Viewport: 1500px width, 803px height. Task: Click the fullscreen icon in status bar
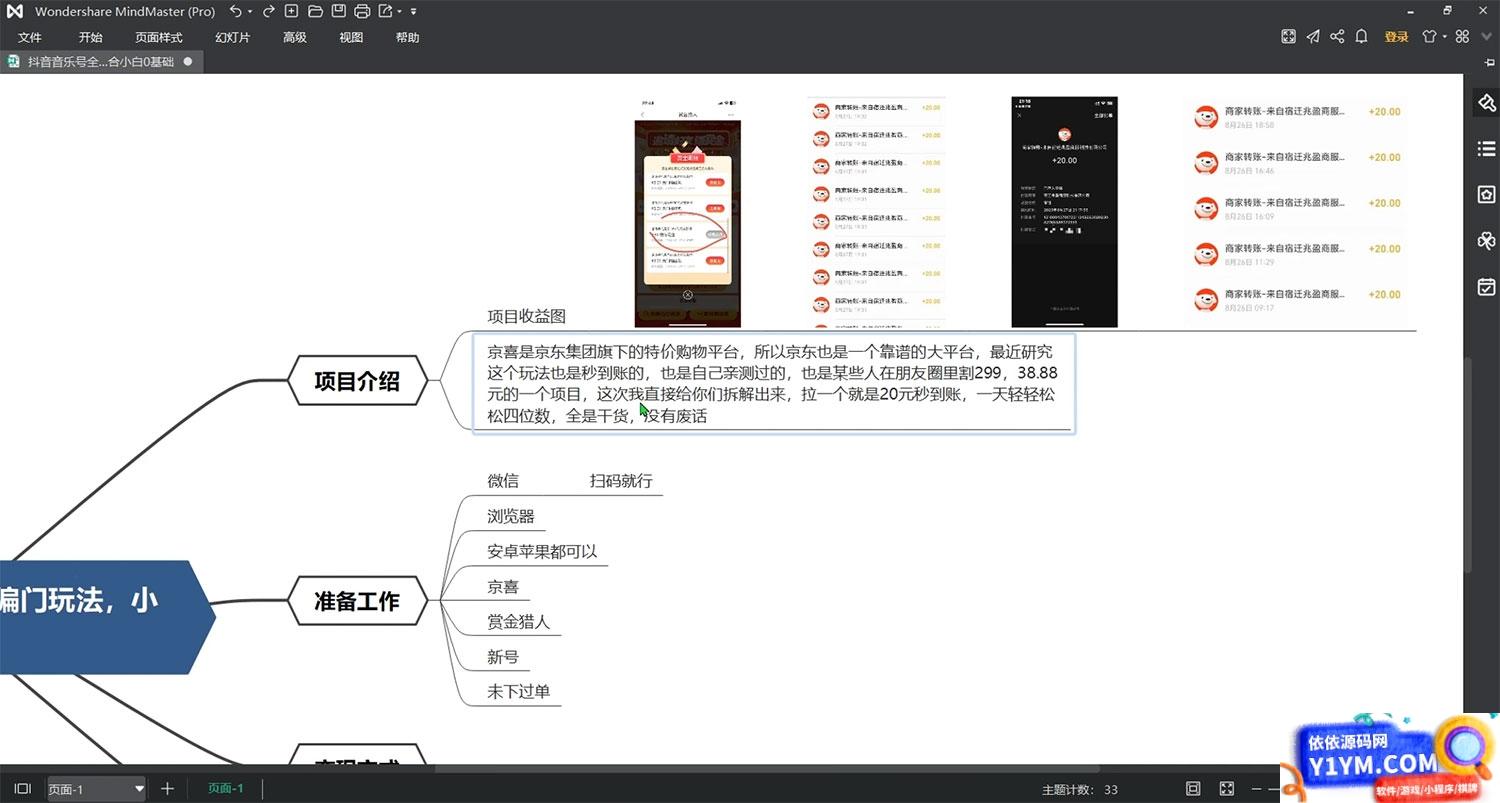1227,789
